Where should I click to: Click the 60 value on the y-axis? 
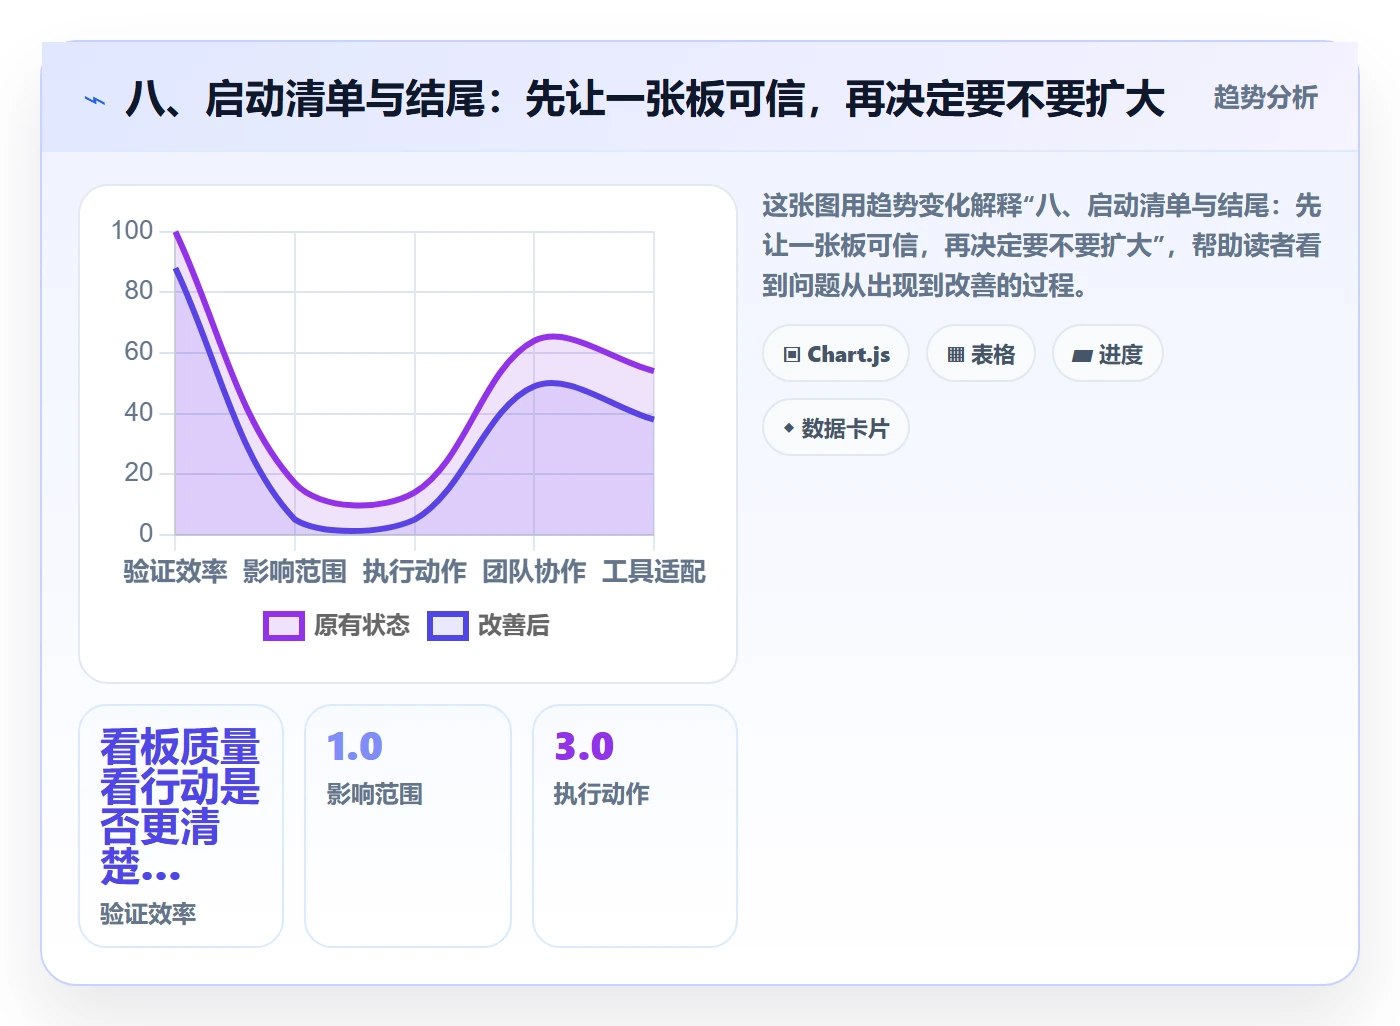tap(139, 352)
